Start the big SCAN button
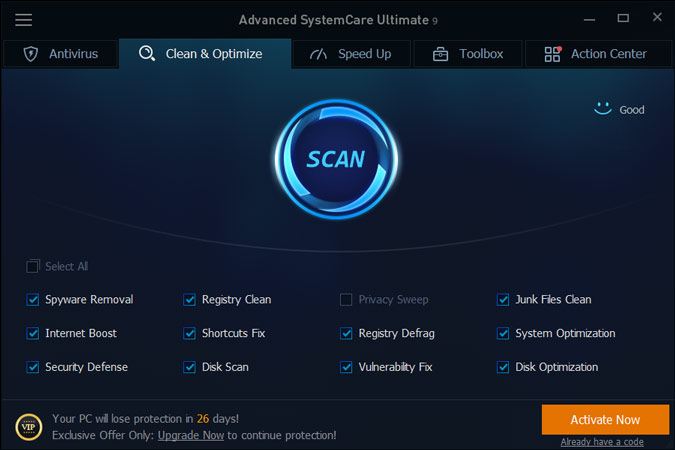The image size is (675, 450). coord(336,159)
